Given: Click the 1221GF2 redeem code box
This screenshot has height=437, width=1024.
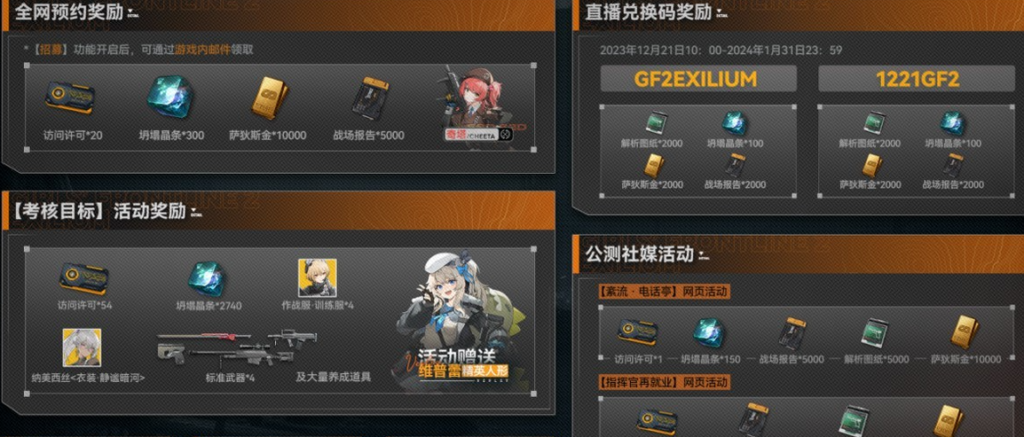Looking at the screenshot, I should 917,79.
